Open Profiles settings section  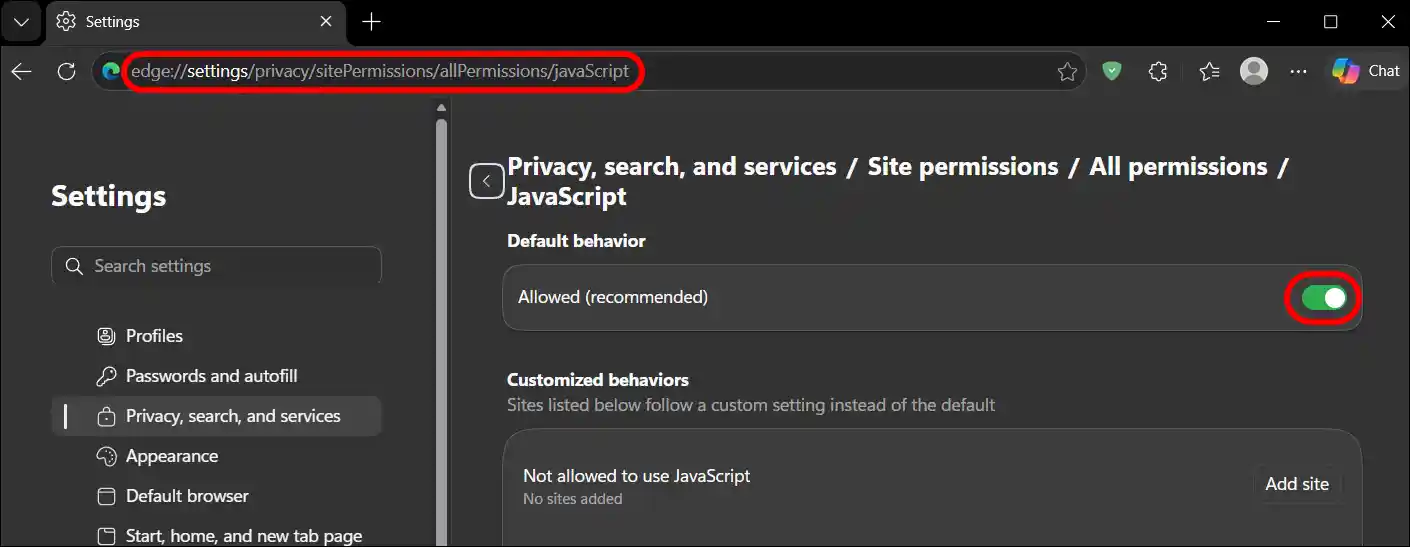click(x=216, y=336)
